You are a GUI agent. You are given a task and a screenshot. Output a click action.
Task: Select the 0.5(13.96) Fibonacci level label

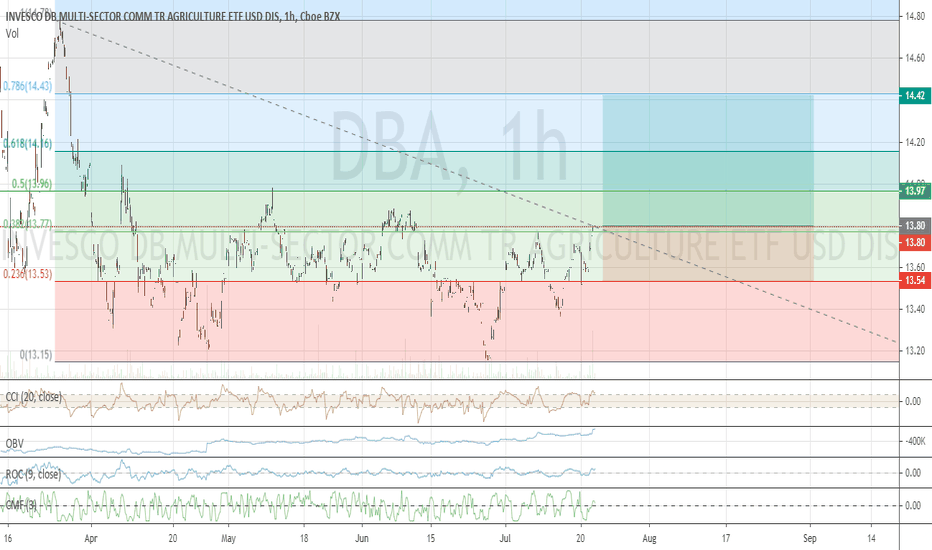tap(32, 184)
